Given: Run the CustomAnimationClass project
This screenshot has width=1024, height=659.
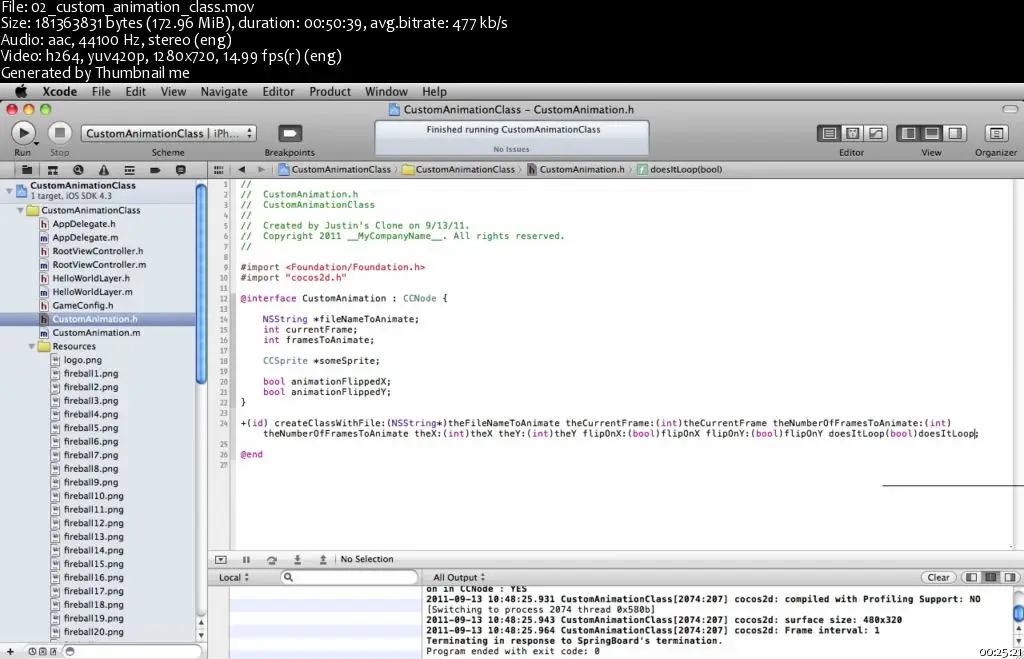Looking at the screenshot, I should point(24,133).
